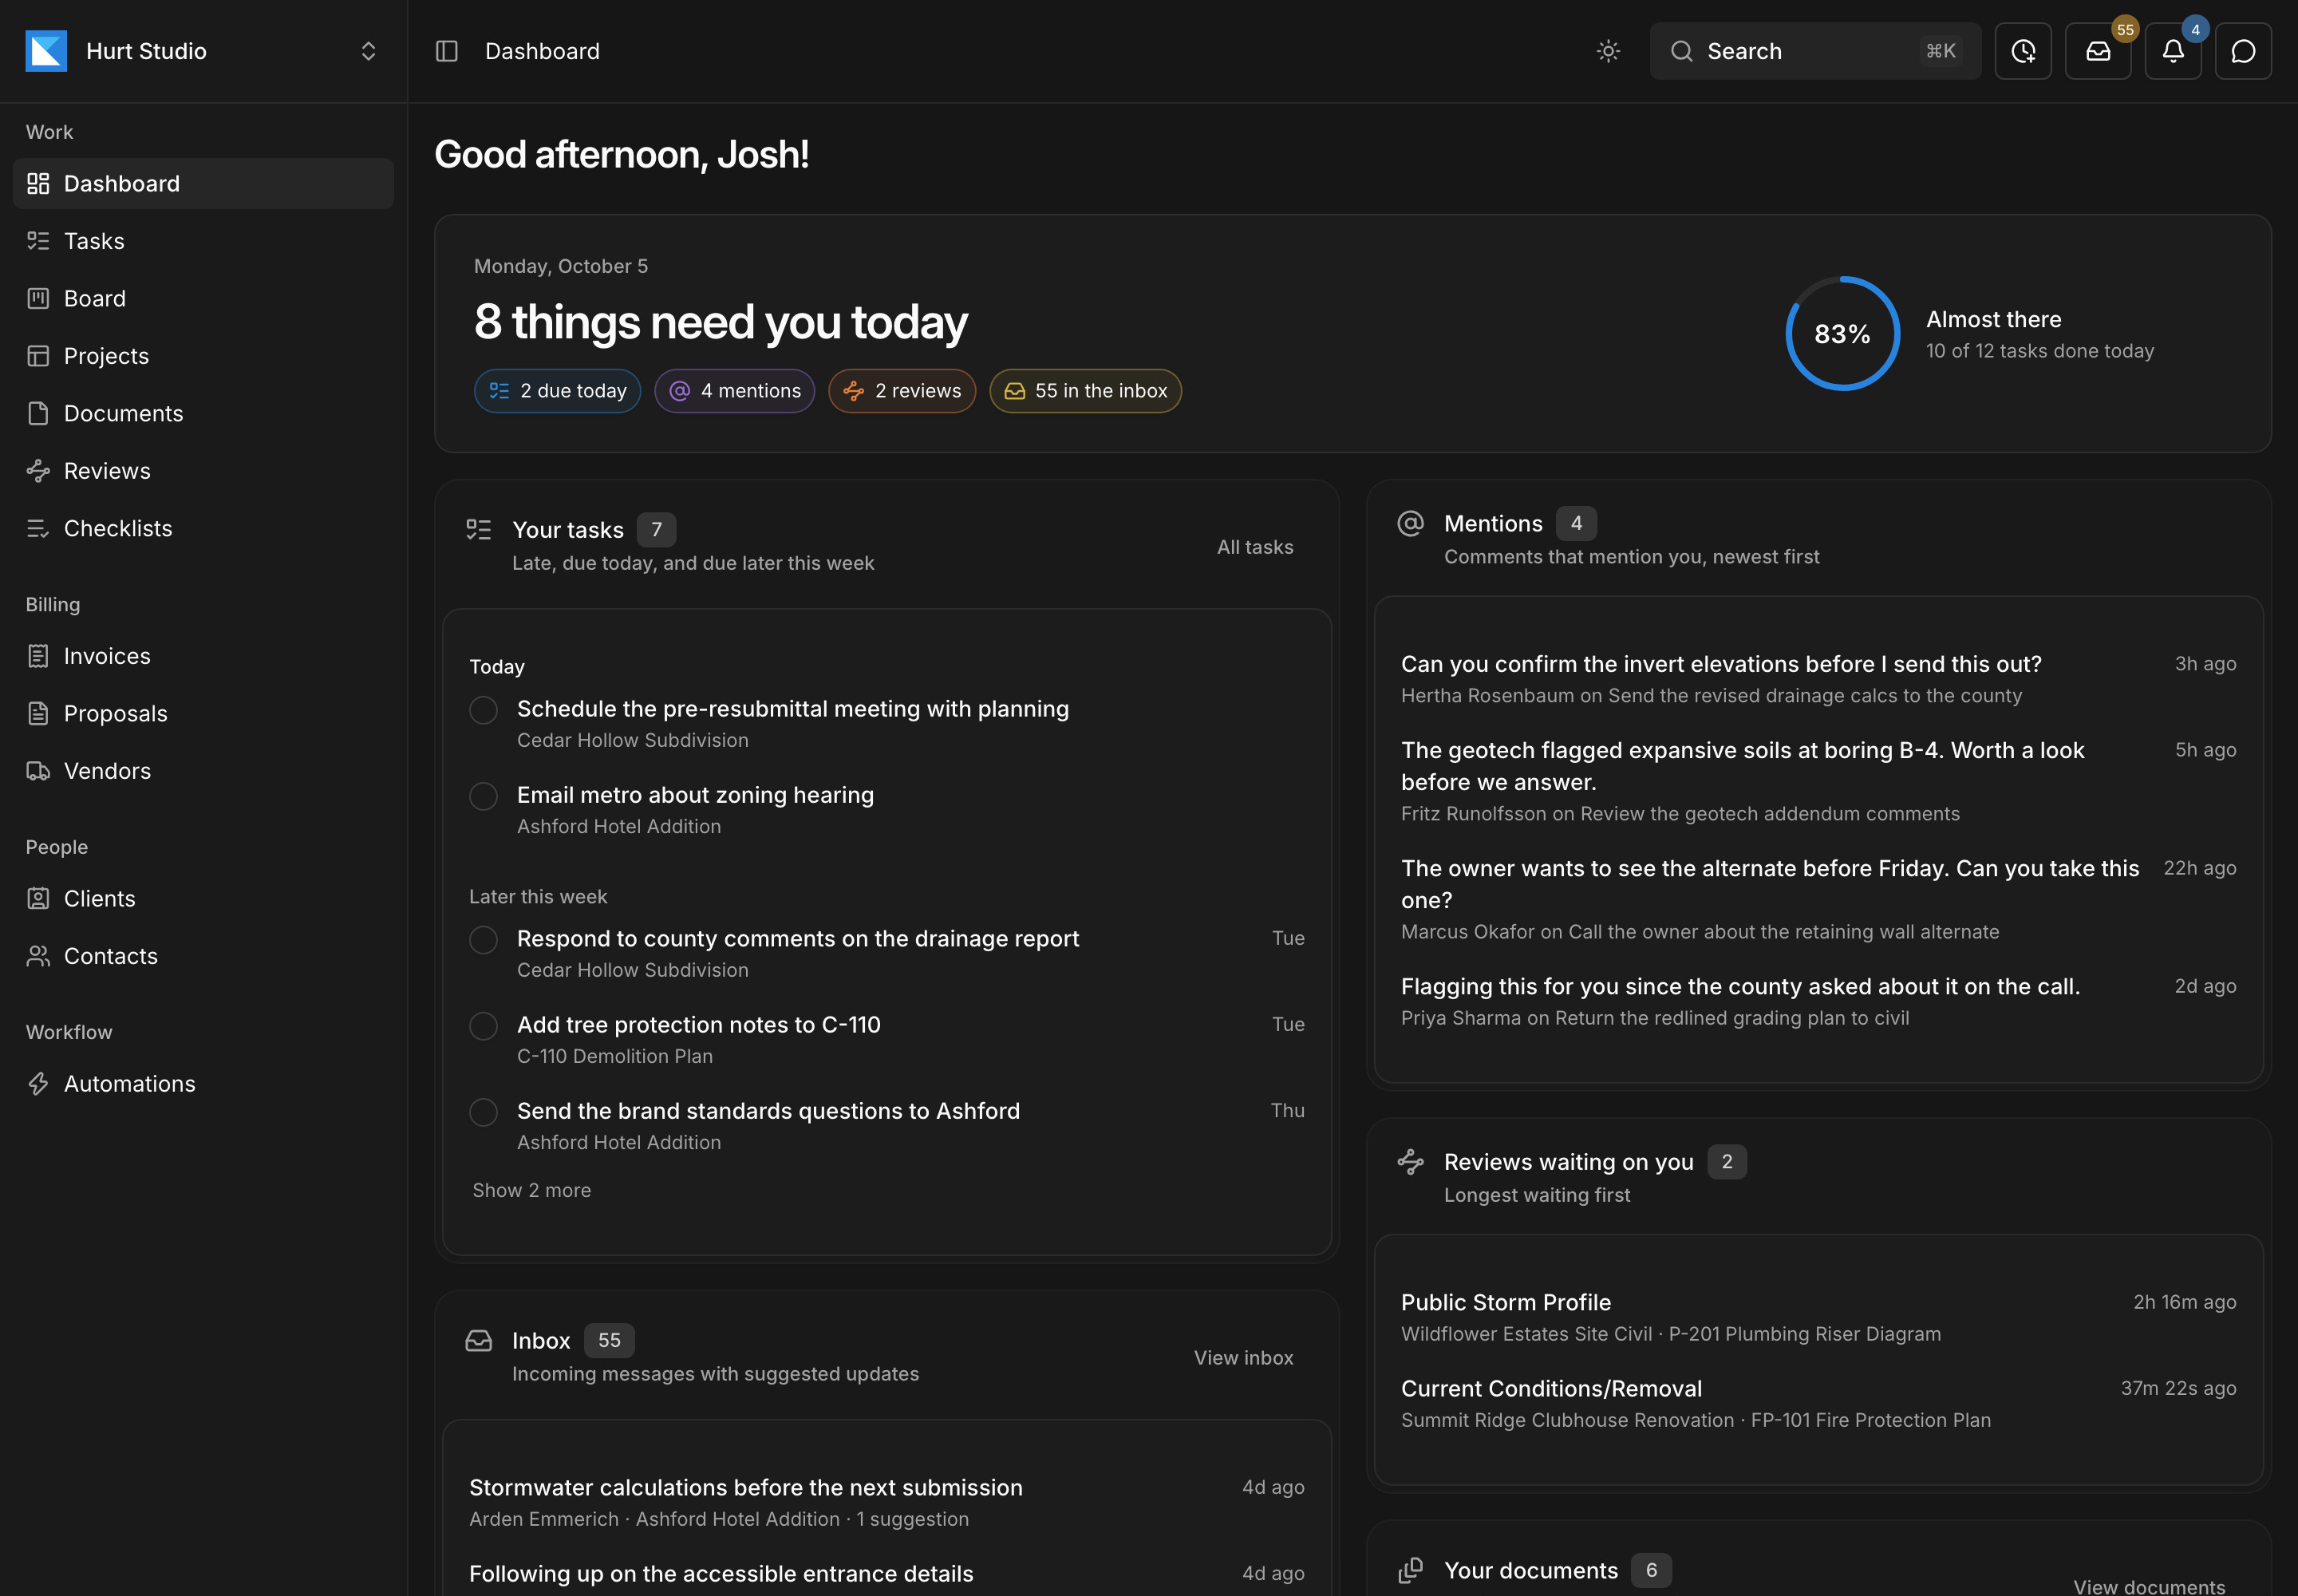This screenshot has width=2298, height=1596.
Task: Click the Proposals sidebar icon
Action: point(38,713)
